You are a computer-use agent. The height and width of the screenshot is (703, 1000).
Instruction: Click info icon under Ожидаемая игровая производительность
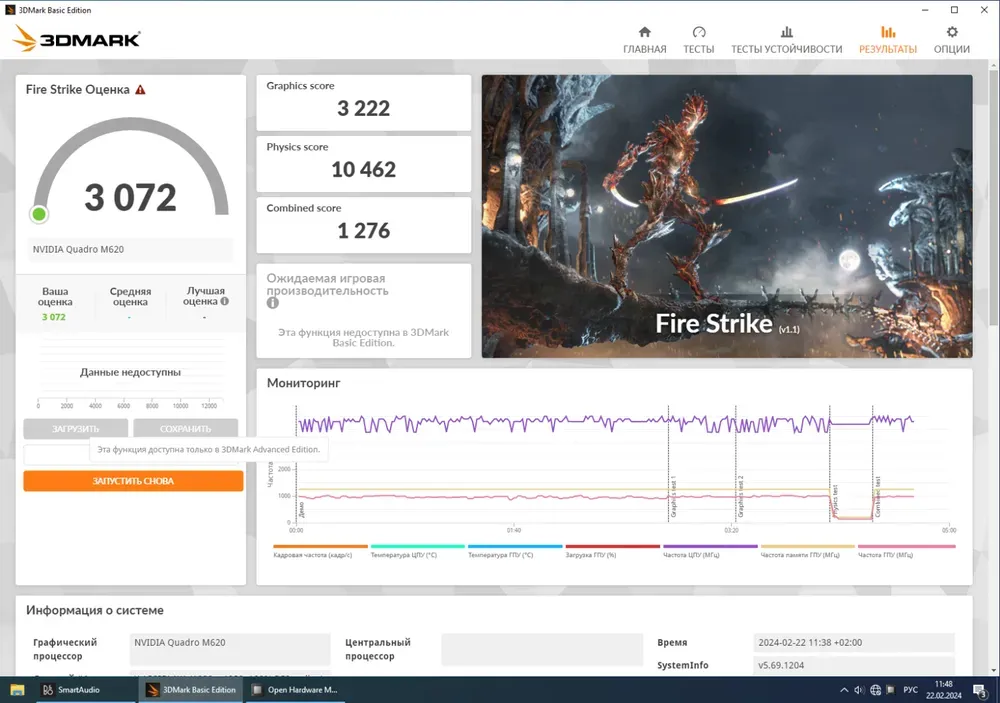point(272,303)
